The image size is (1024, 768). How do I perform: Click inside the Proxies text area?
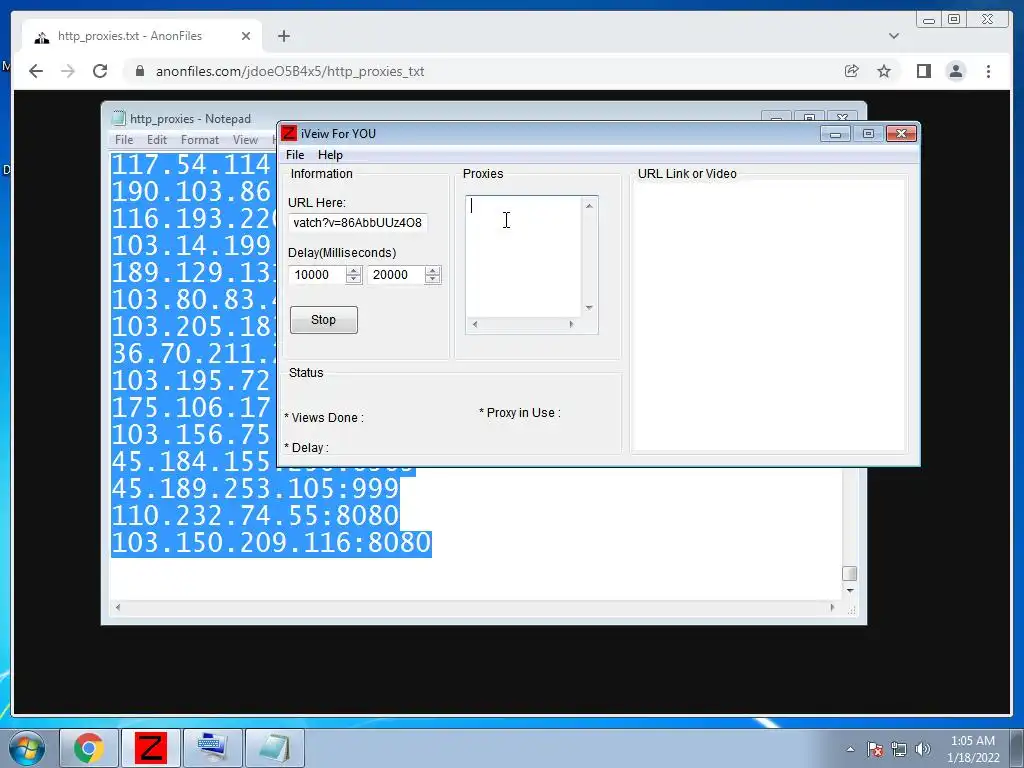tap(523, 256)
